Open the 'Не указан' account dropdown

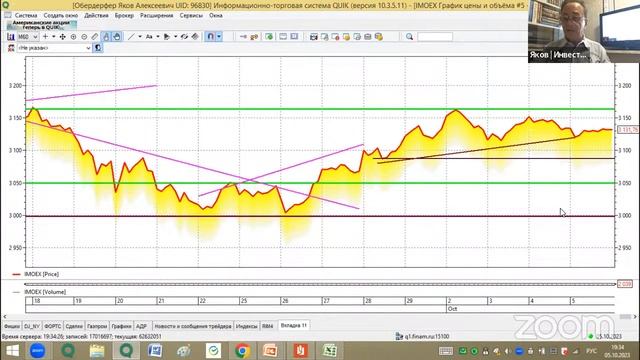[x=54, y=48]
